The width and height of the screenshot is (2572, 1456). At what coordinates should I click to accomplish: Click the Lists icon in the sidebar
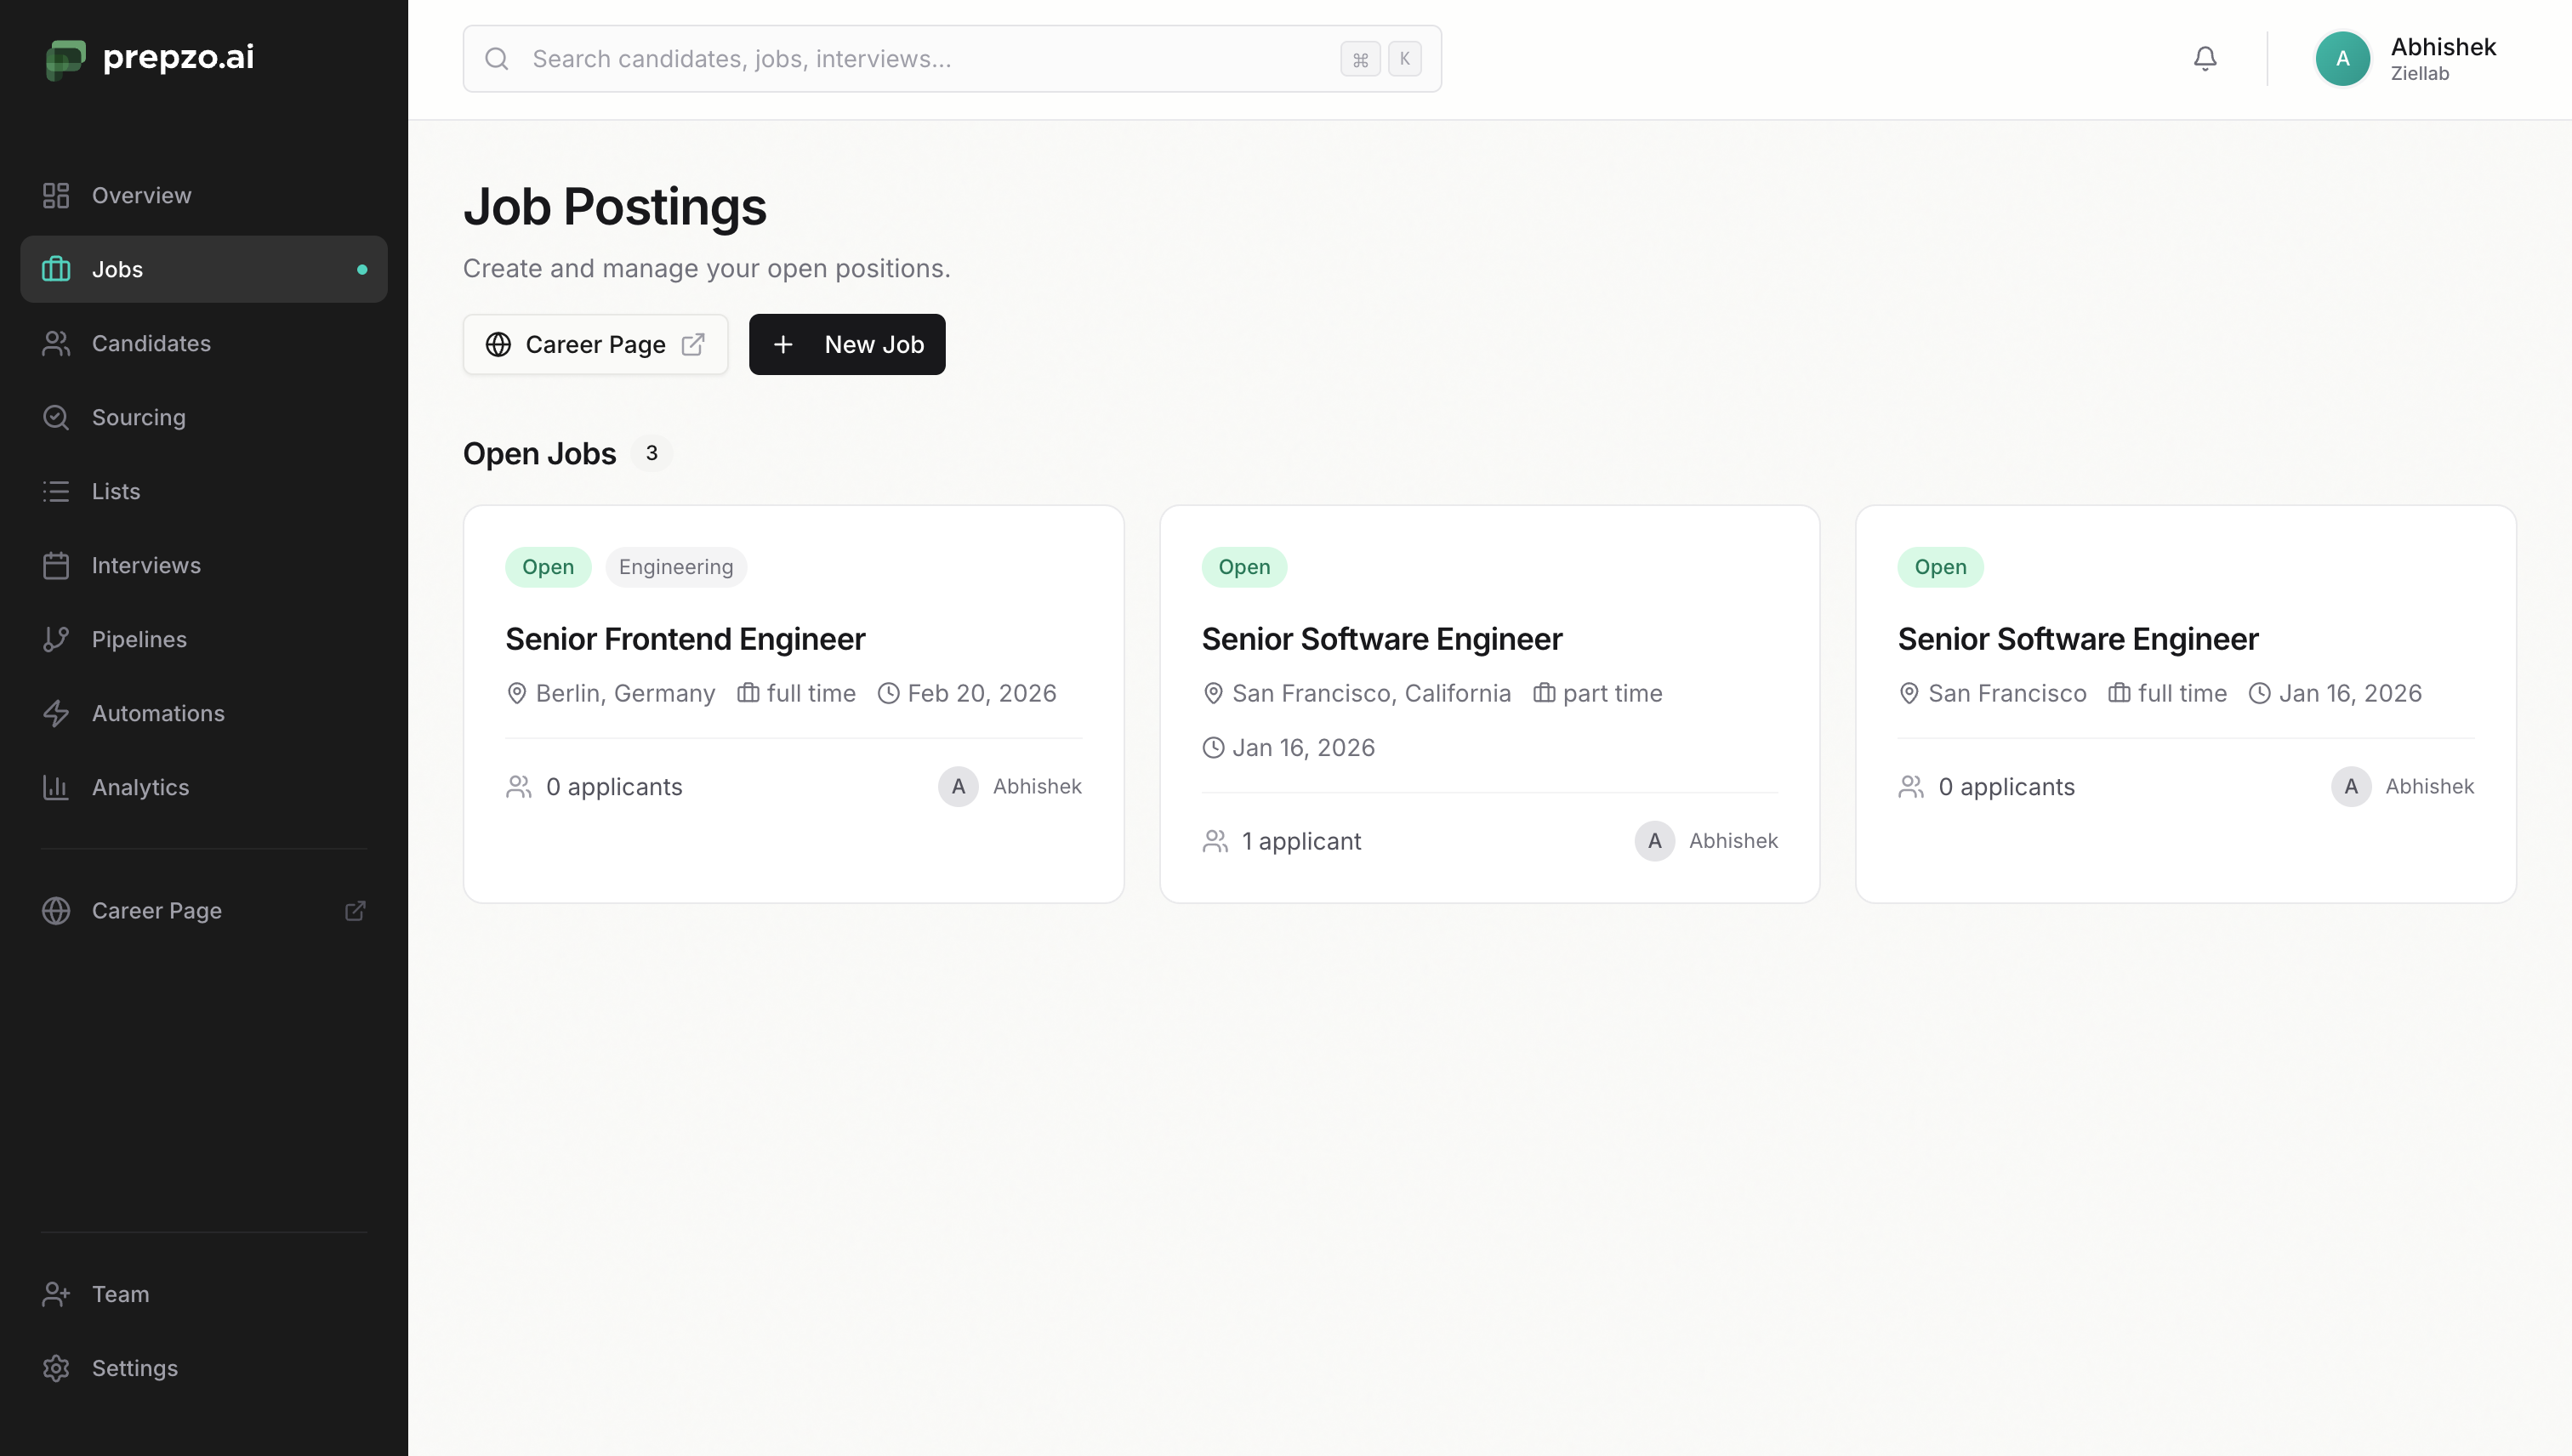point(56,491)
